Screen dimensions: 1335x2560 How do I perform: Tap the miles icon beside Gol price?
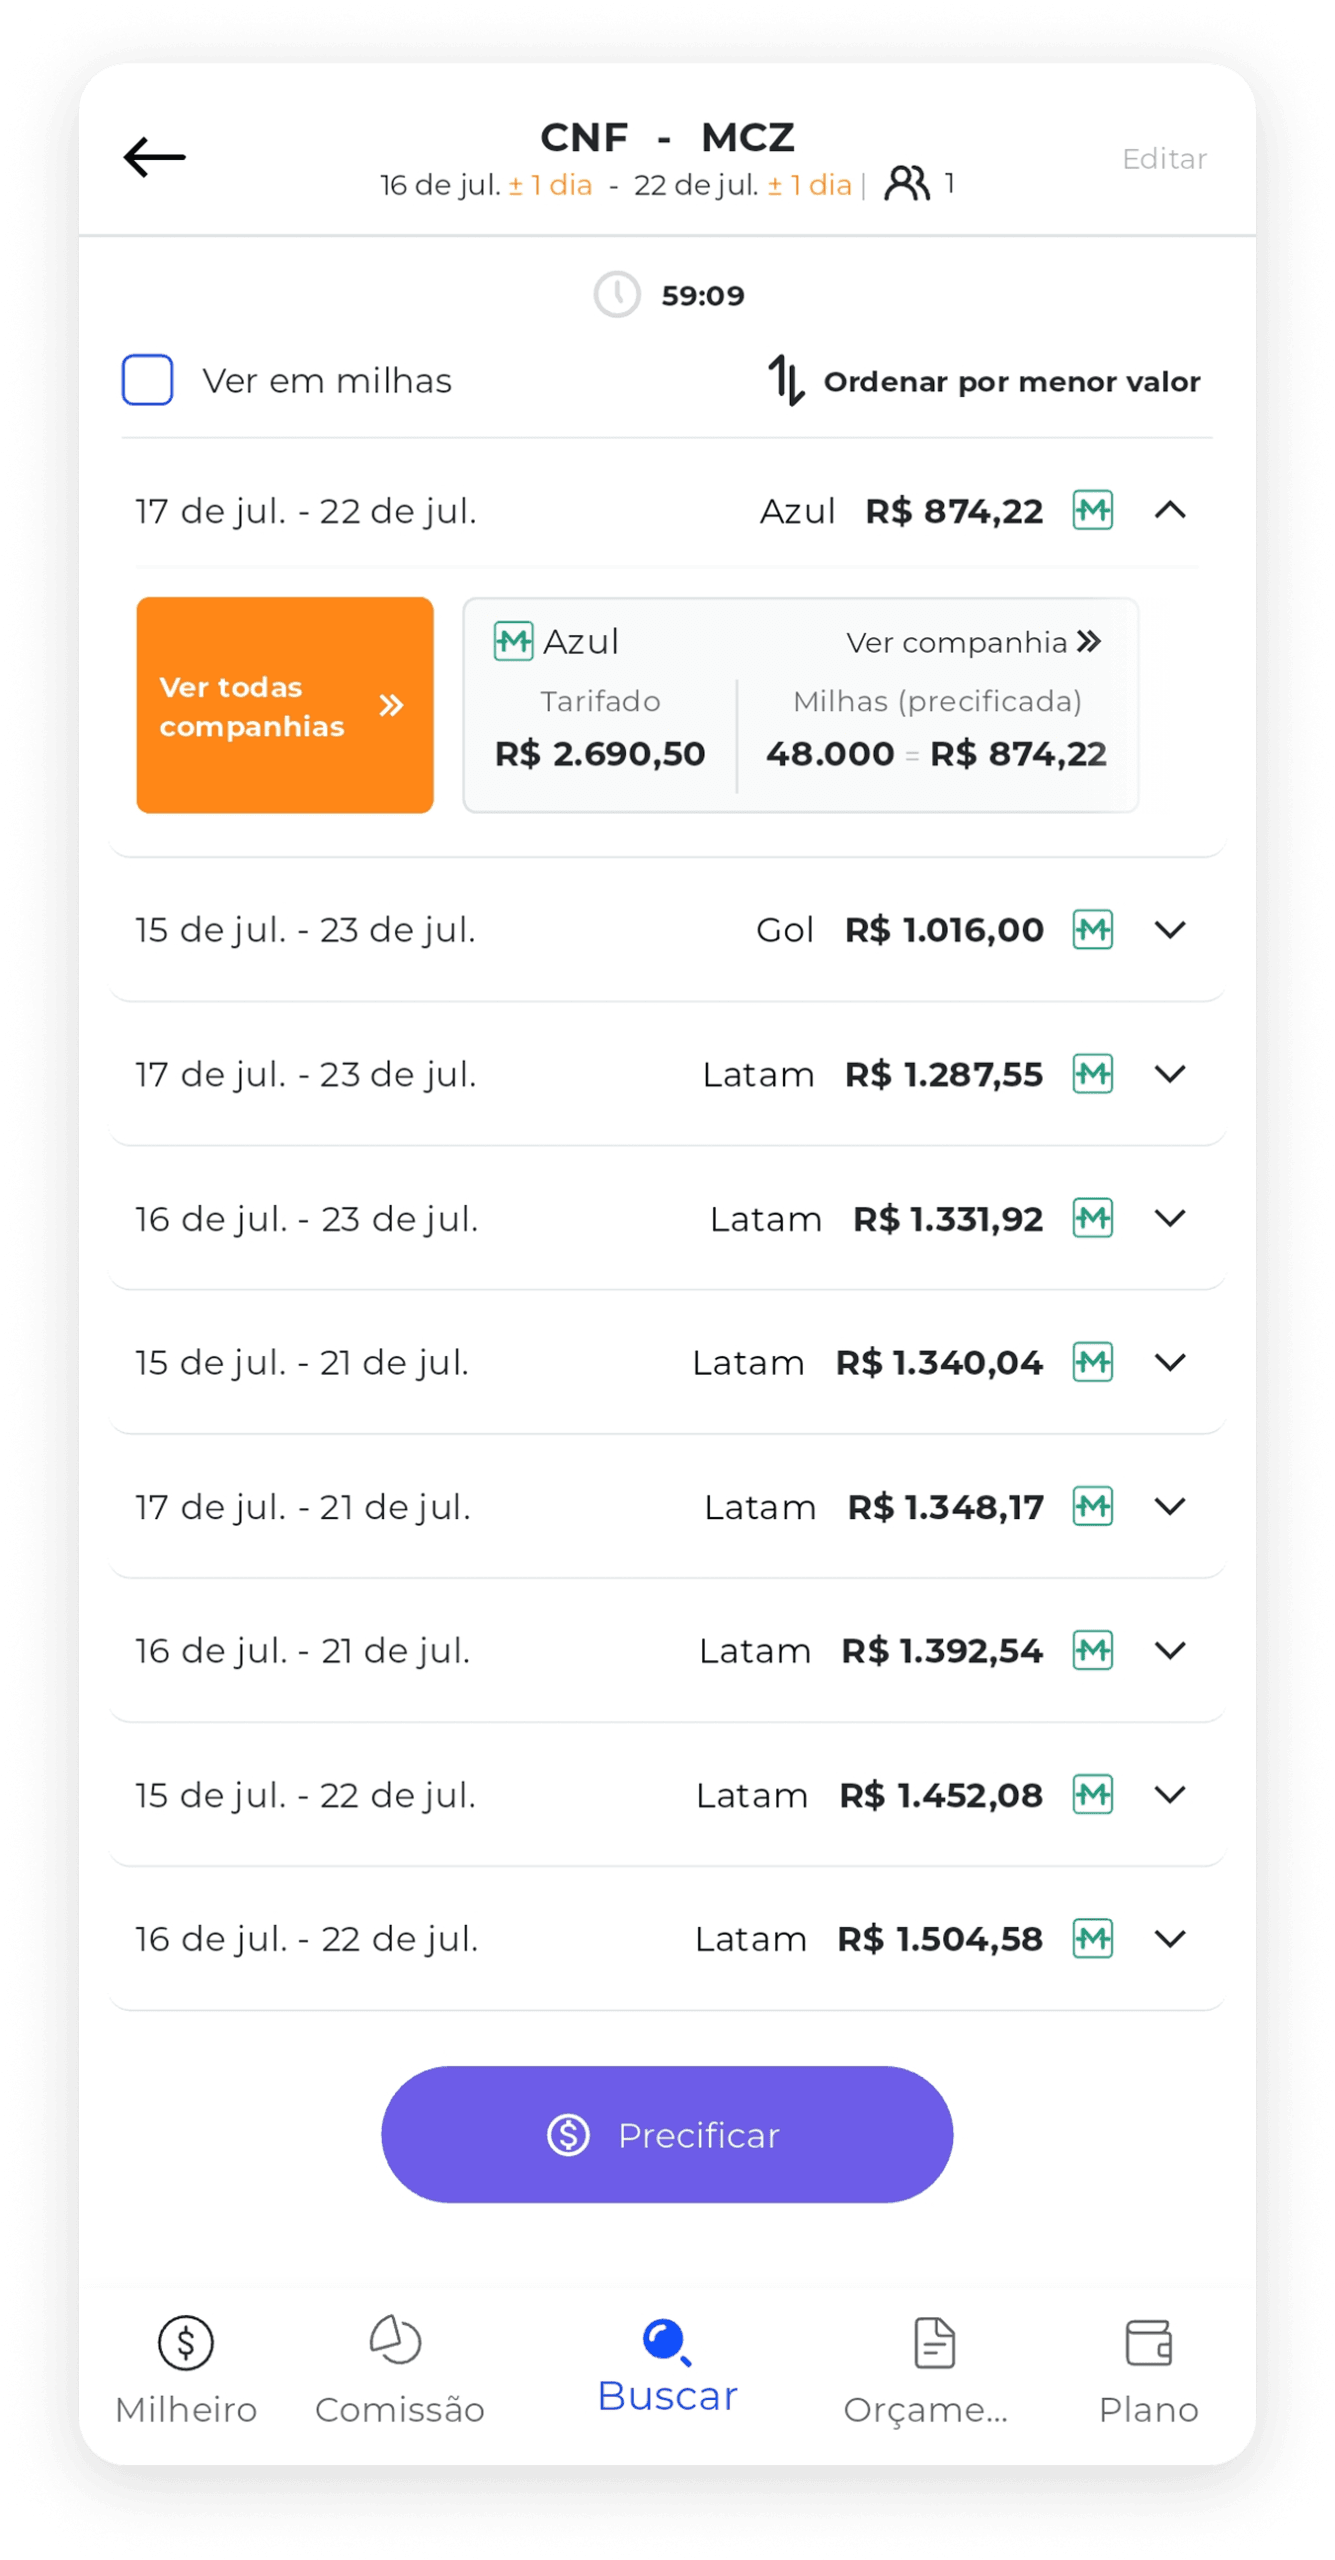pos(1093,930)
